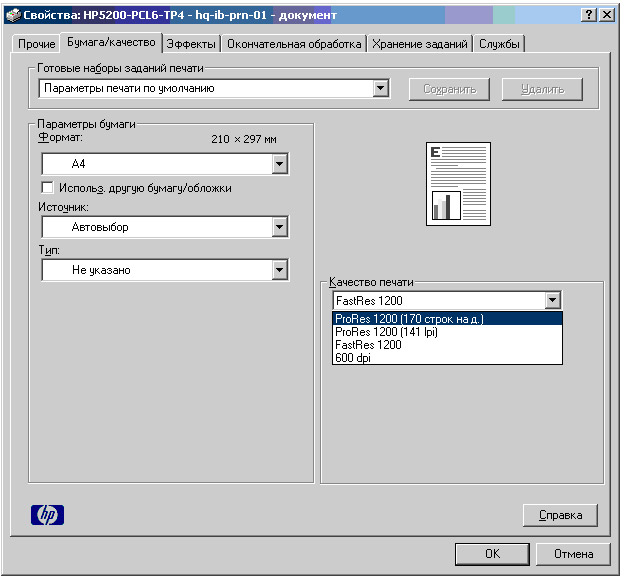This screenshot has height=581, width=626.
Task: Expand the Автовыбор source dropdown arrow
Action: (x=279, y=227)
